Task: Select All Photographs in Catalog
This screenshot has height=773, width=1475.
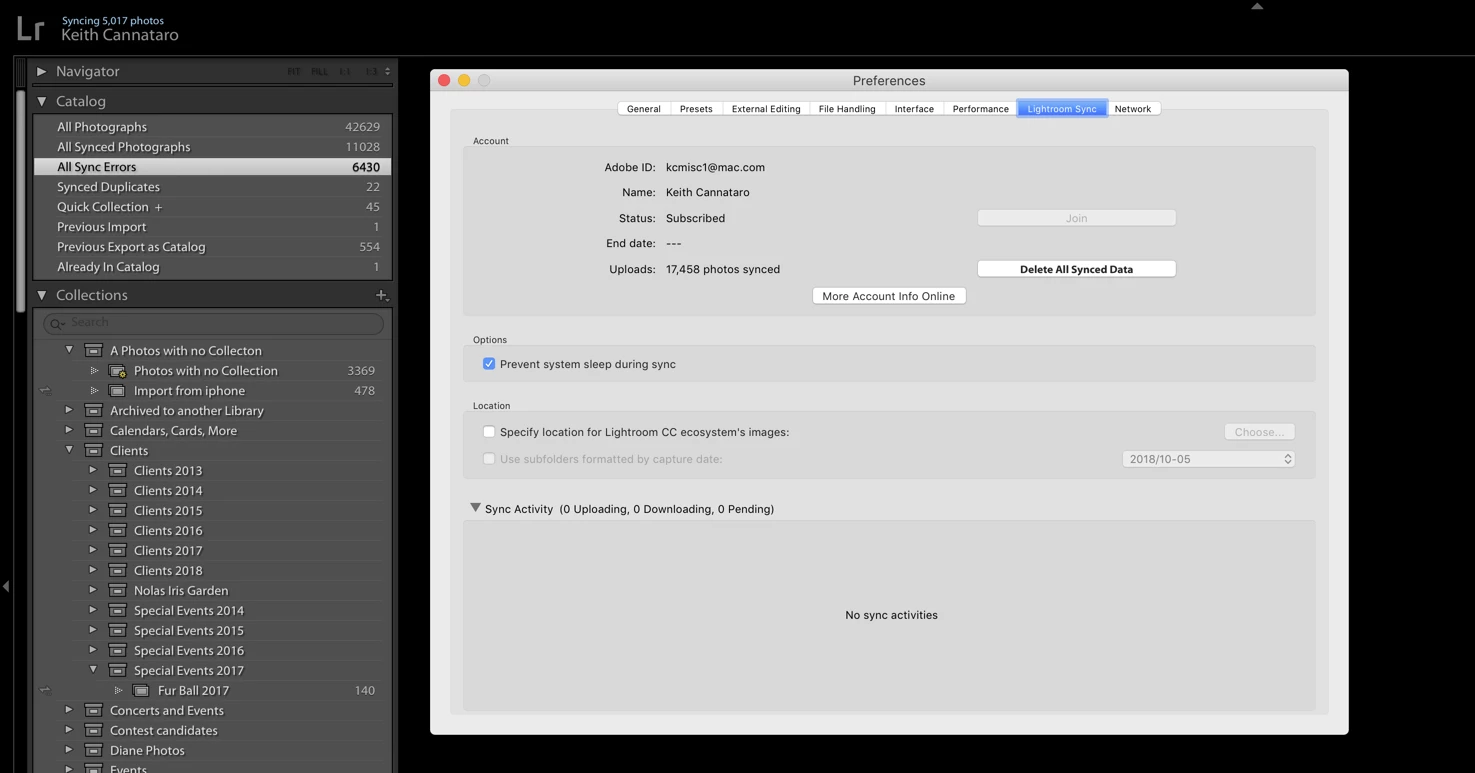Action: tap(212, 127)
